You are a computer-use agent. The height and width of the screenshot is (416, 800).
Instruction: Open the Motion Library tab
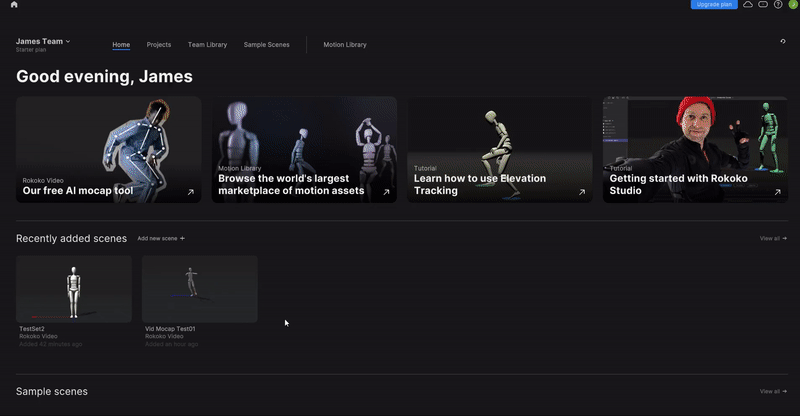click(x=345, y=45)
